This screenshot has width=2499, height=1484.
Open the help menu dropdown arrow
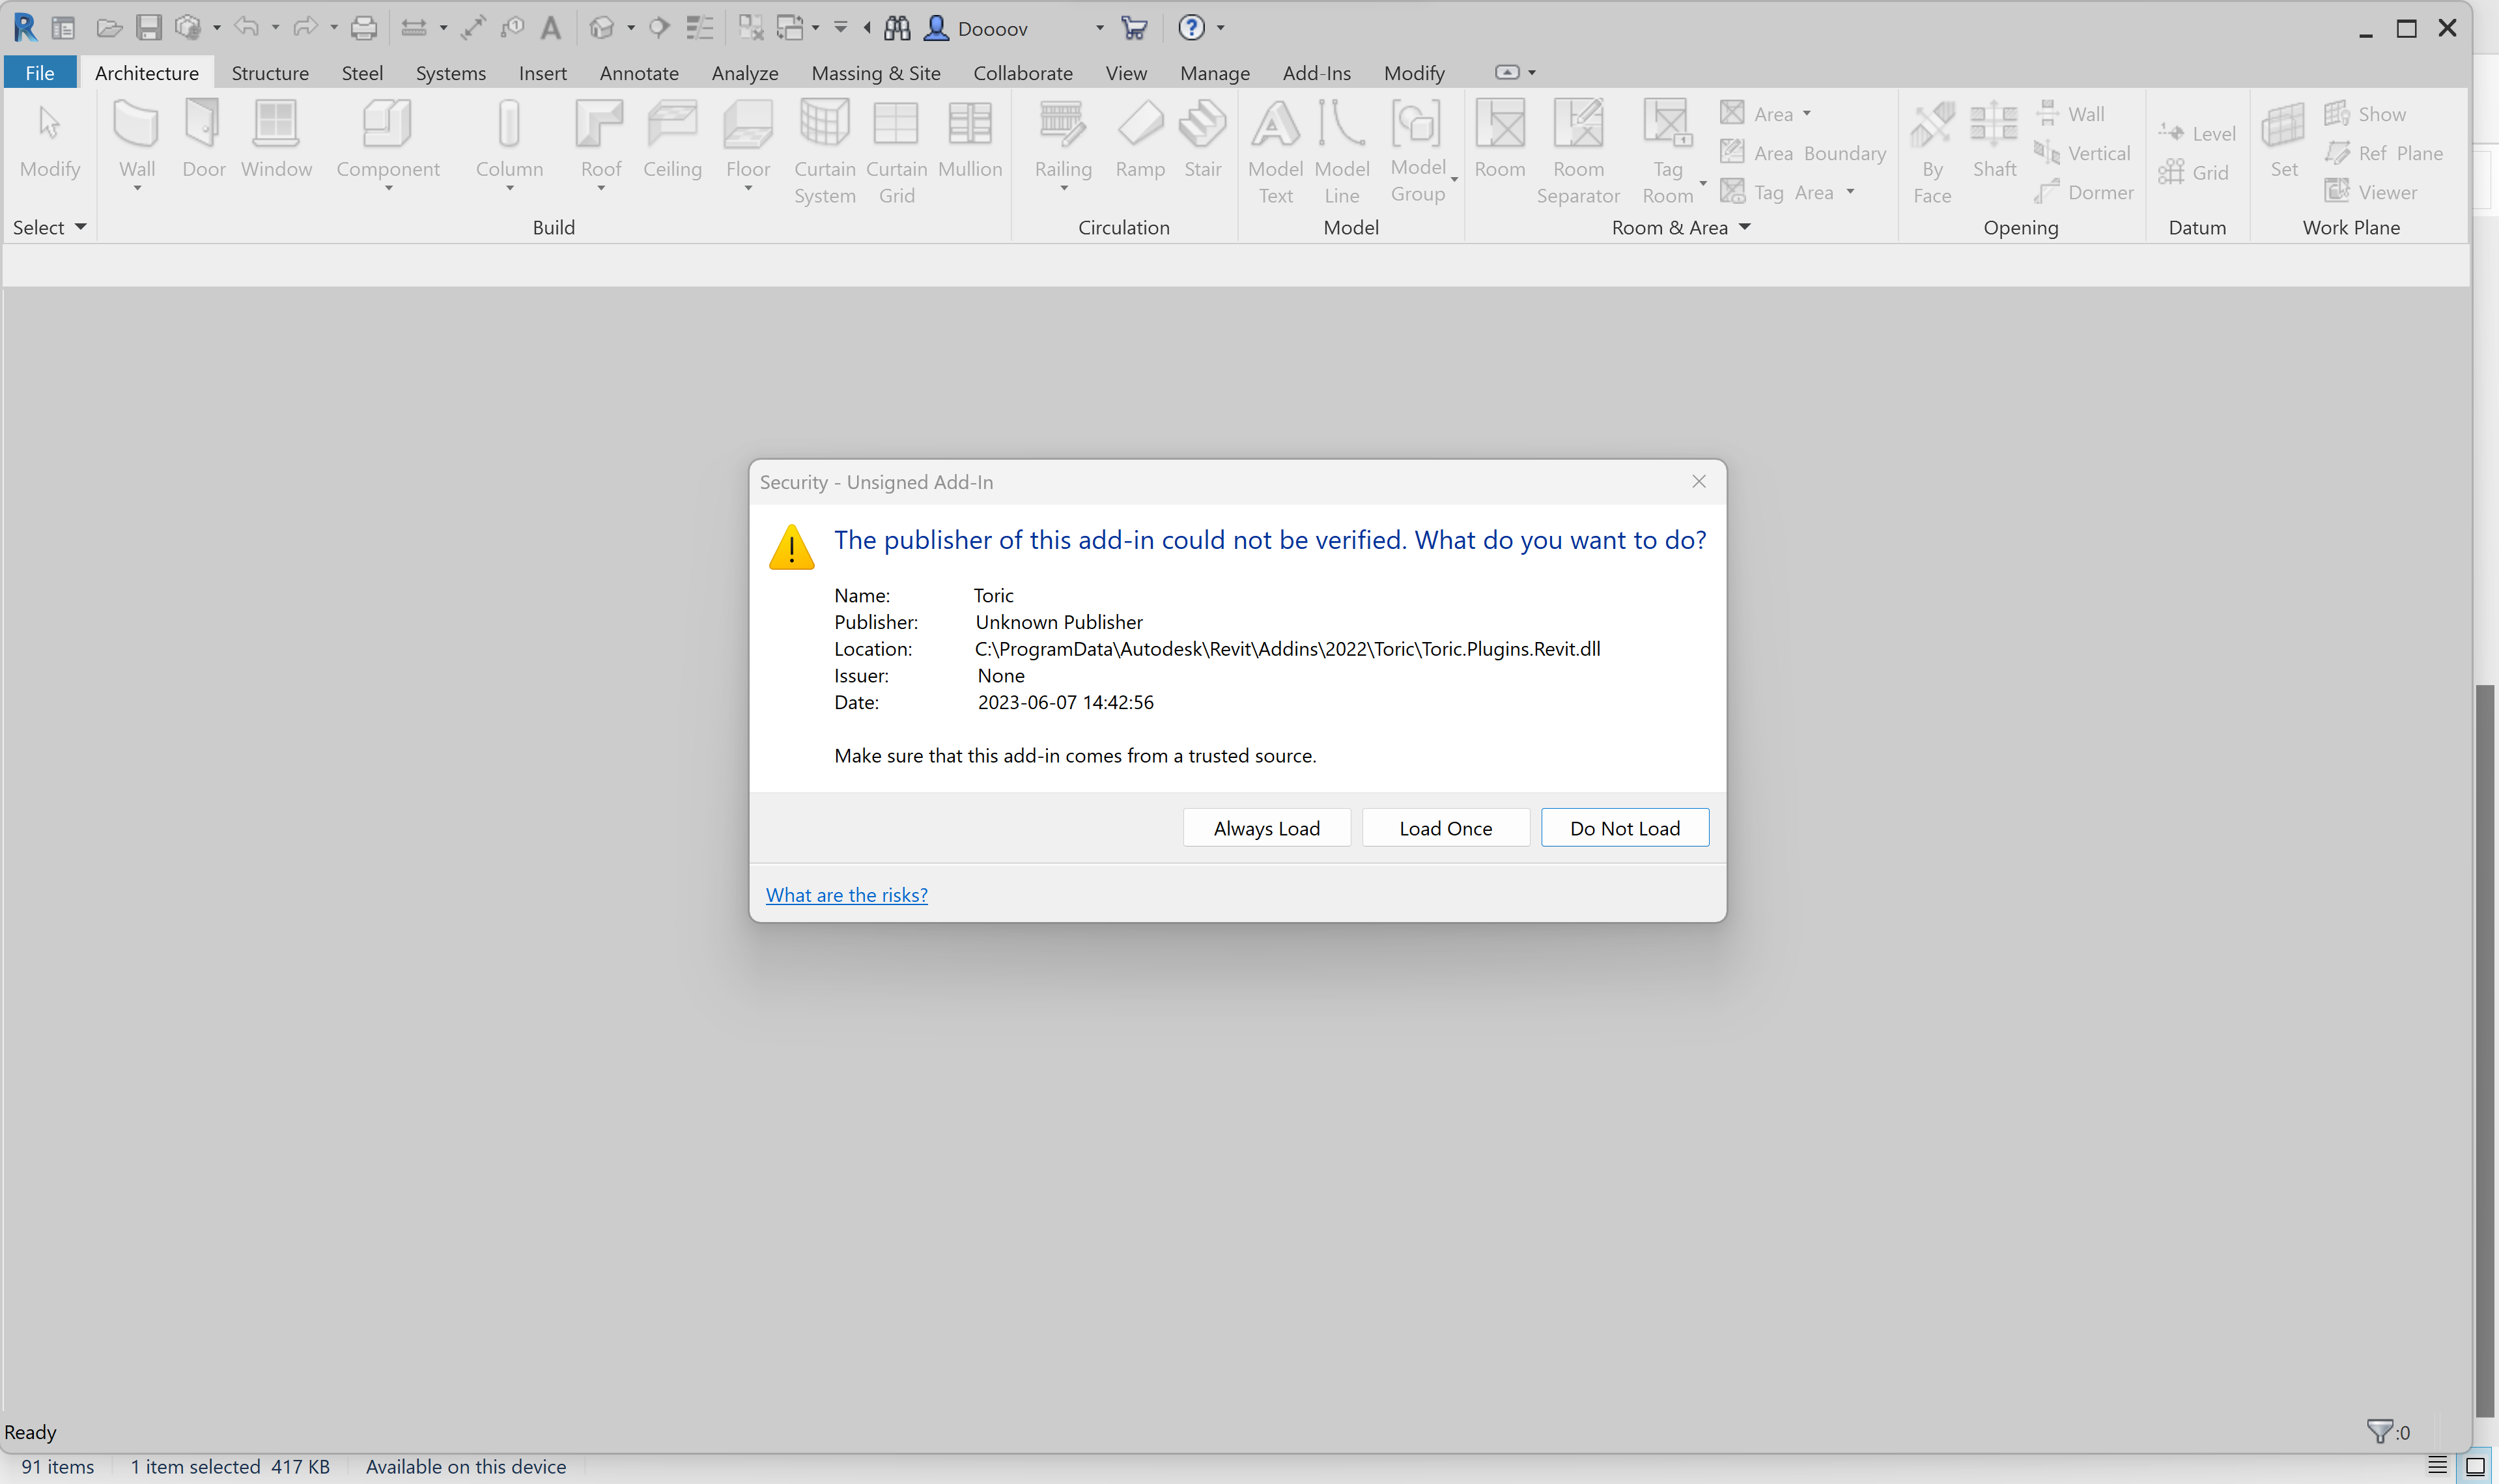pyautogui.click(x=1221, y=29)
